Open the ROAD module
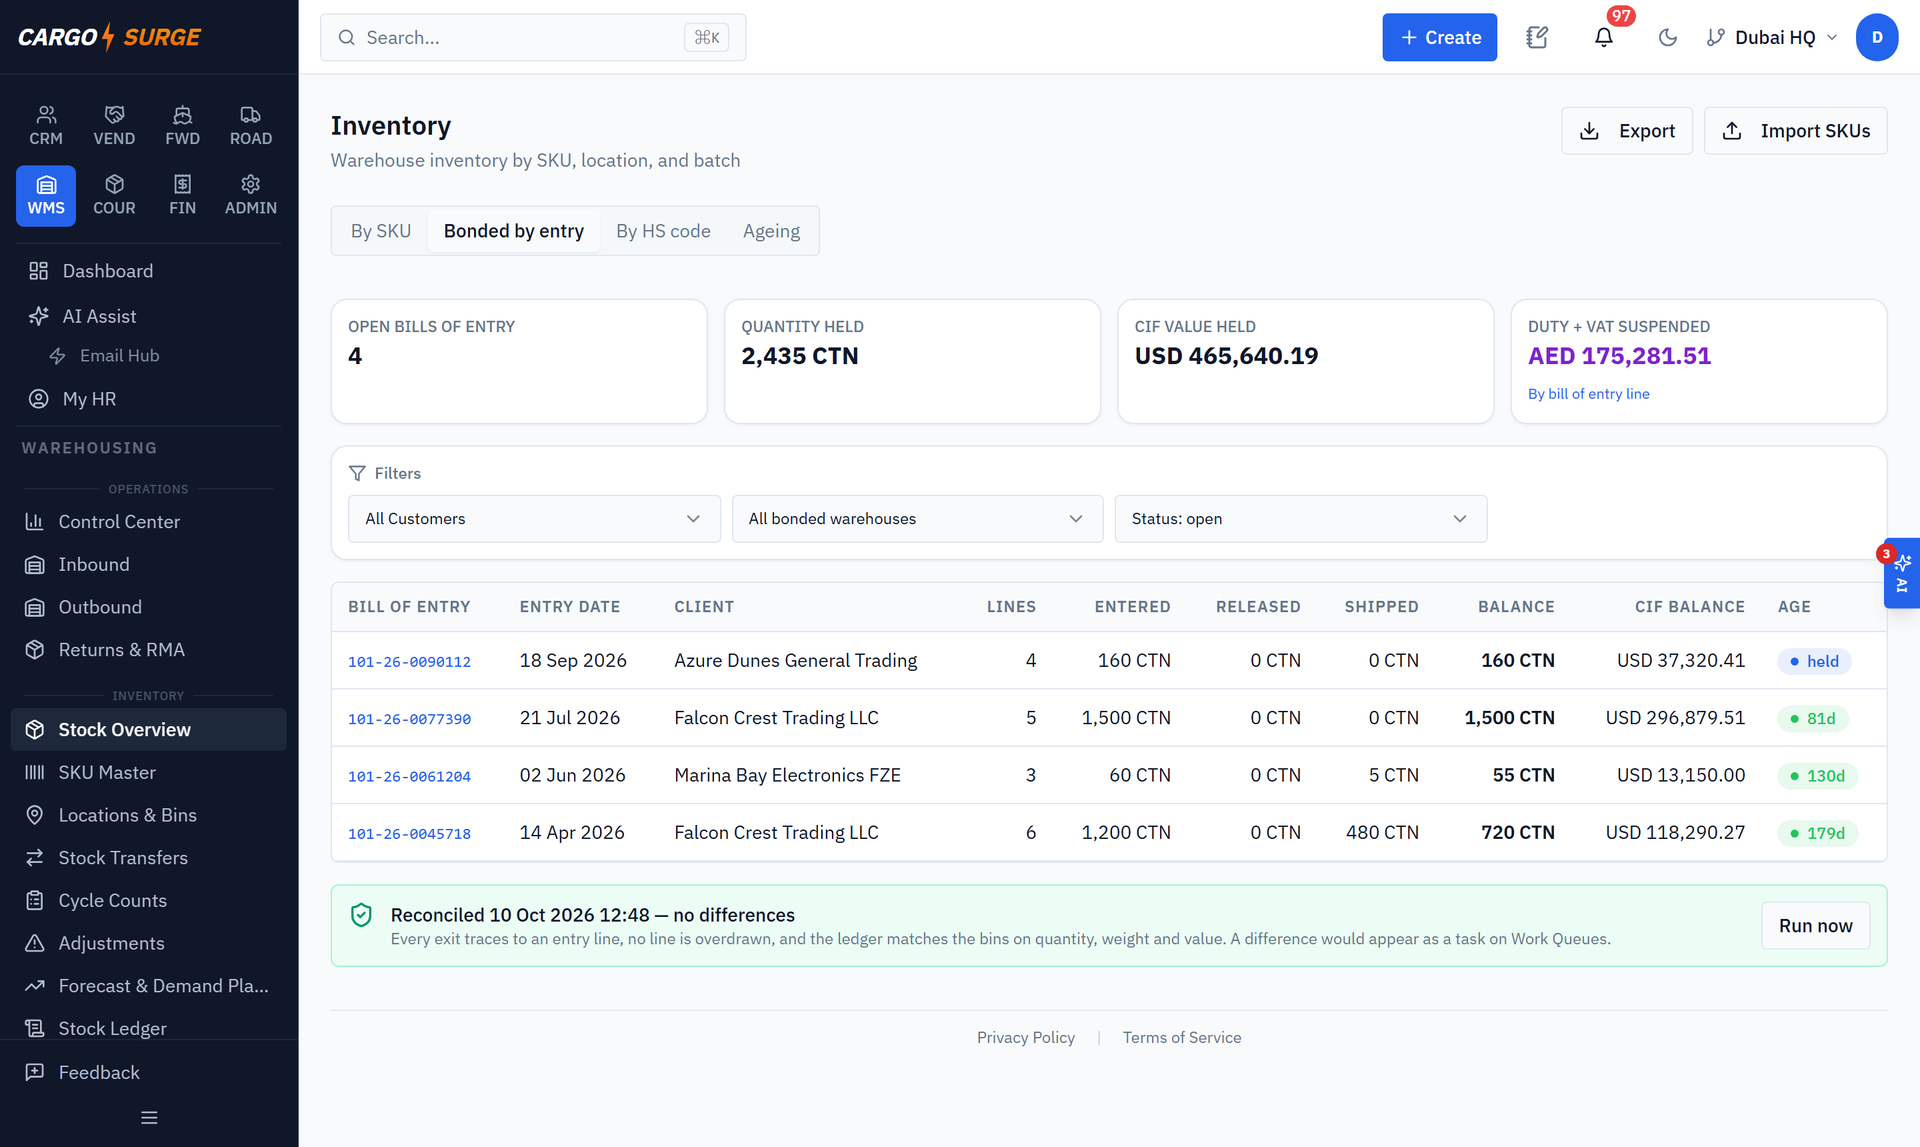This screenshot has height=1147, width=1920. click(x=251, y=126)
